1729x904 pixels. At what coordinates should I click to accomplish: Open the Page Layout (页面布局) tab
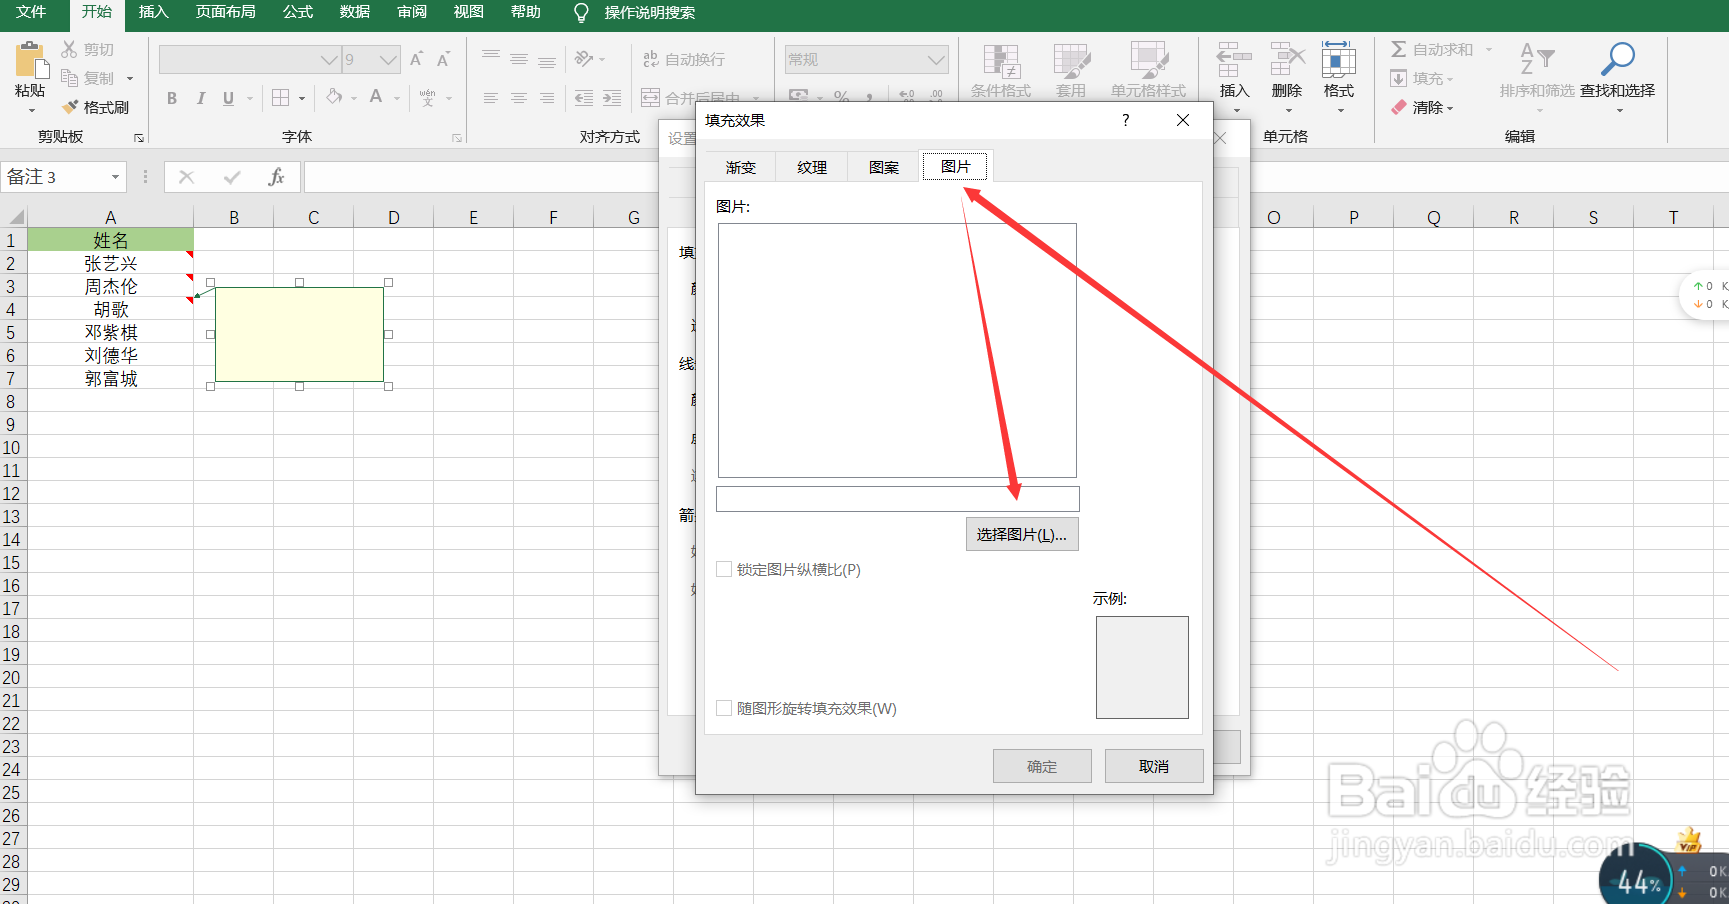tap(226, 12)
